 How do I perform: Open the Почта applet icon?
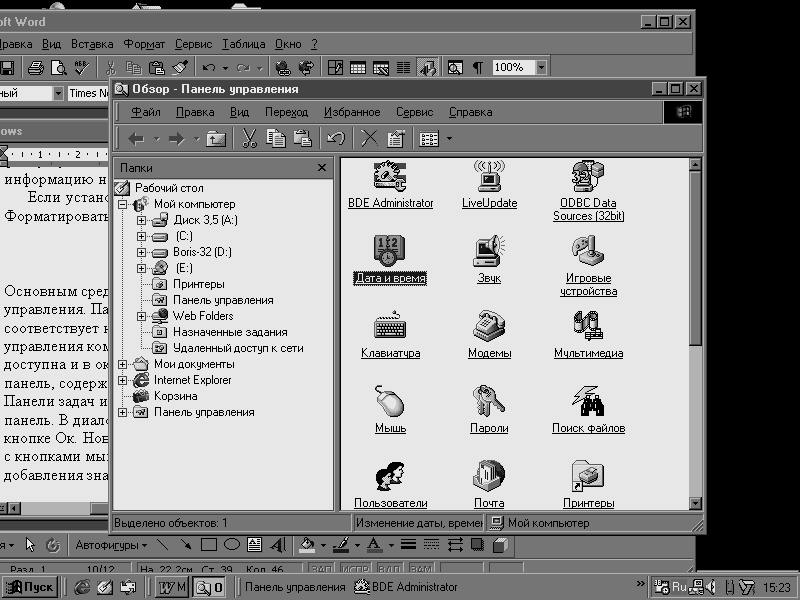[x=489, y=476]
